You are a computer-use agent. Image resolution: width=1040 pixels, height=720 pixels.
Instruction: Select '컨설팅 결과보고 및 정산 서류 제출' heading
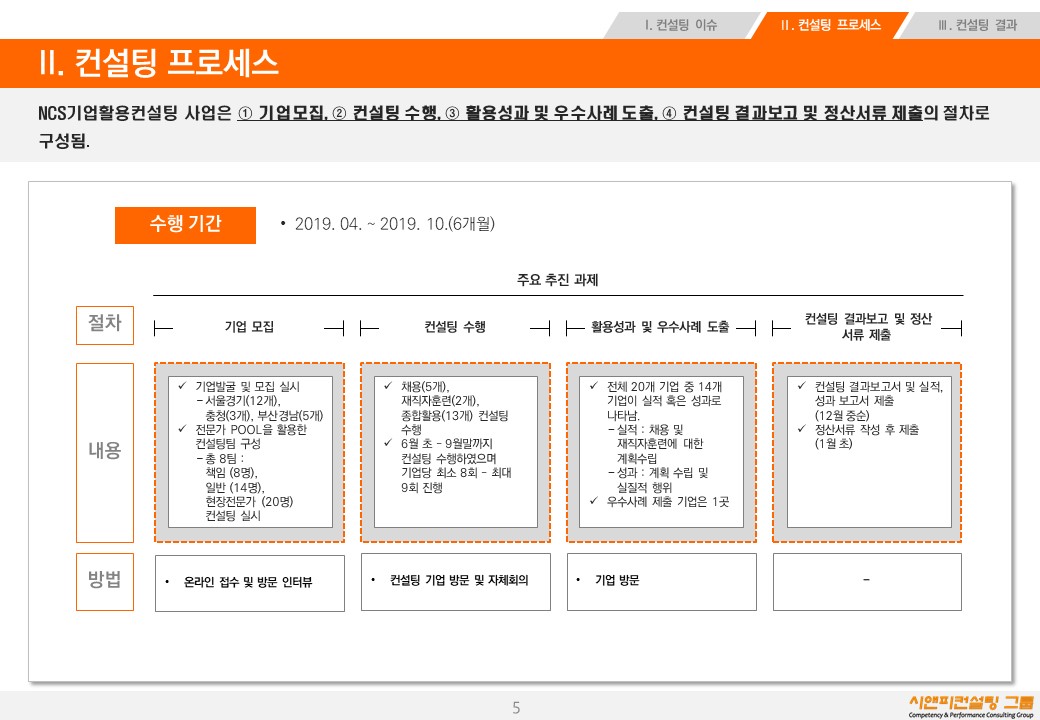pyautogui.click(x=868, y=327)
